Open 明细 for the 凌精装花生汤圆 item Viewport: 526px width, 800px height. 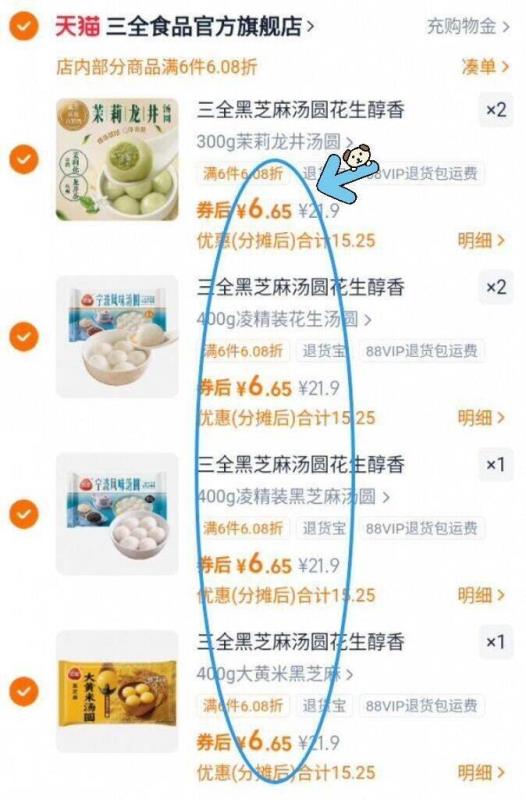(481, 418)
